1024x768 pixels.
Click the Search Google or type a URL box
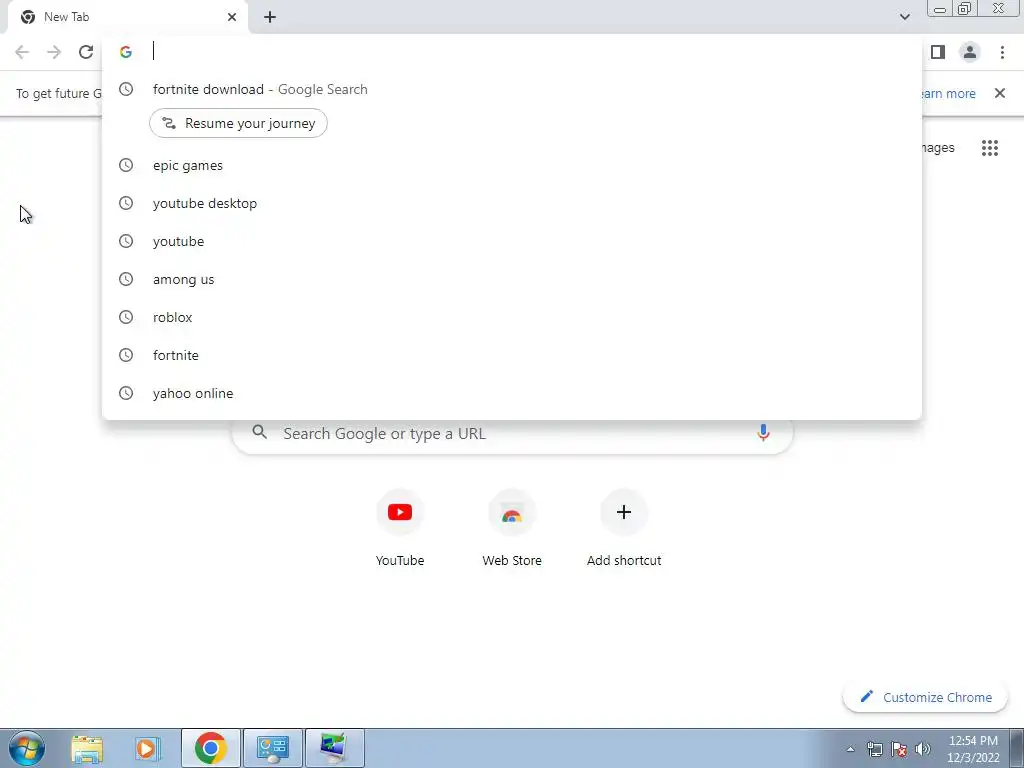click(512, 434)
